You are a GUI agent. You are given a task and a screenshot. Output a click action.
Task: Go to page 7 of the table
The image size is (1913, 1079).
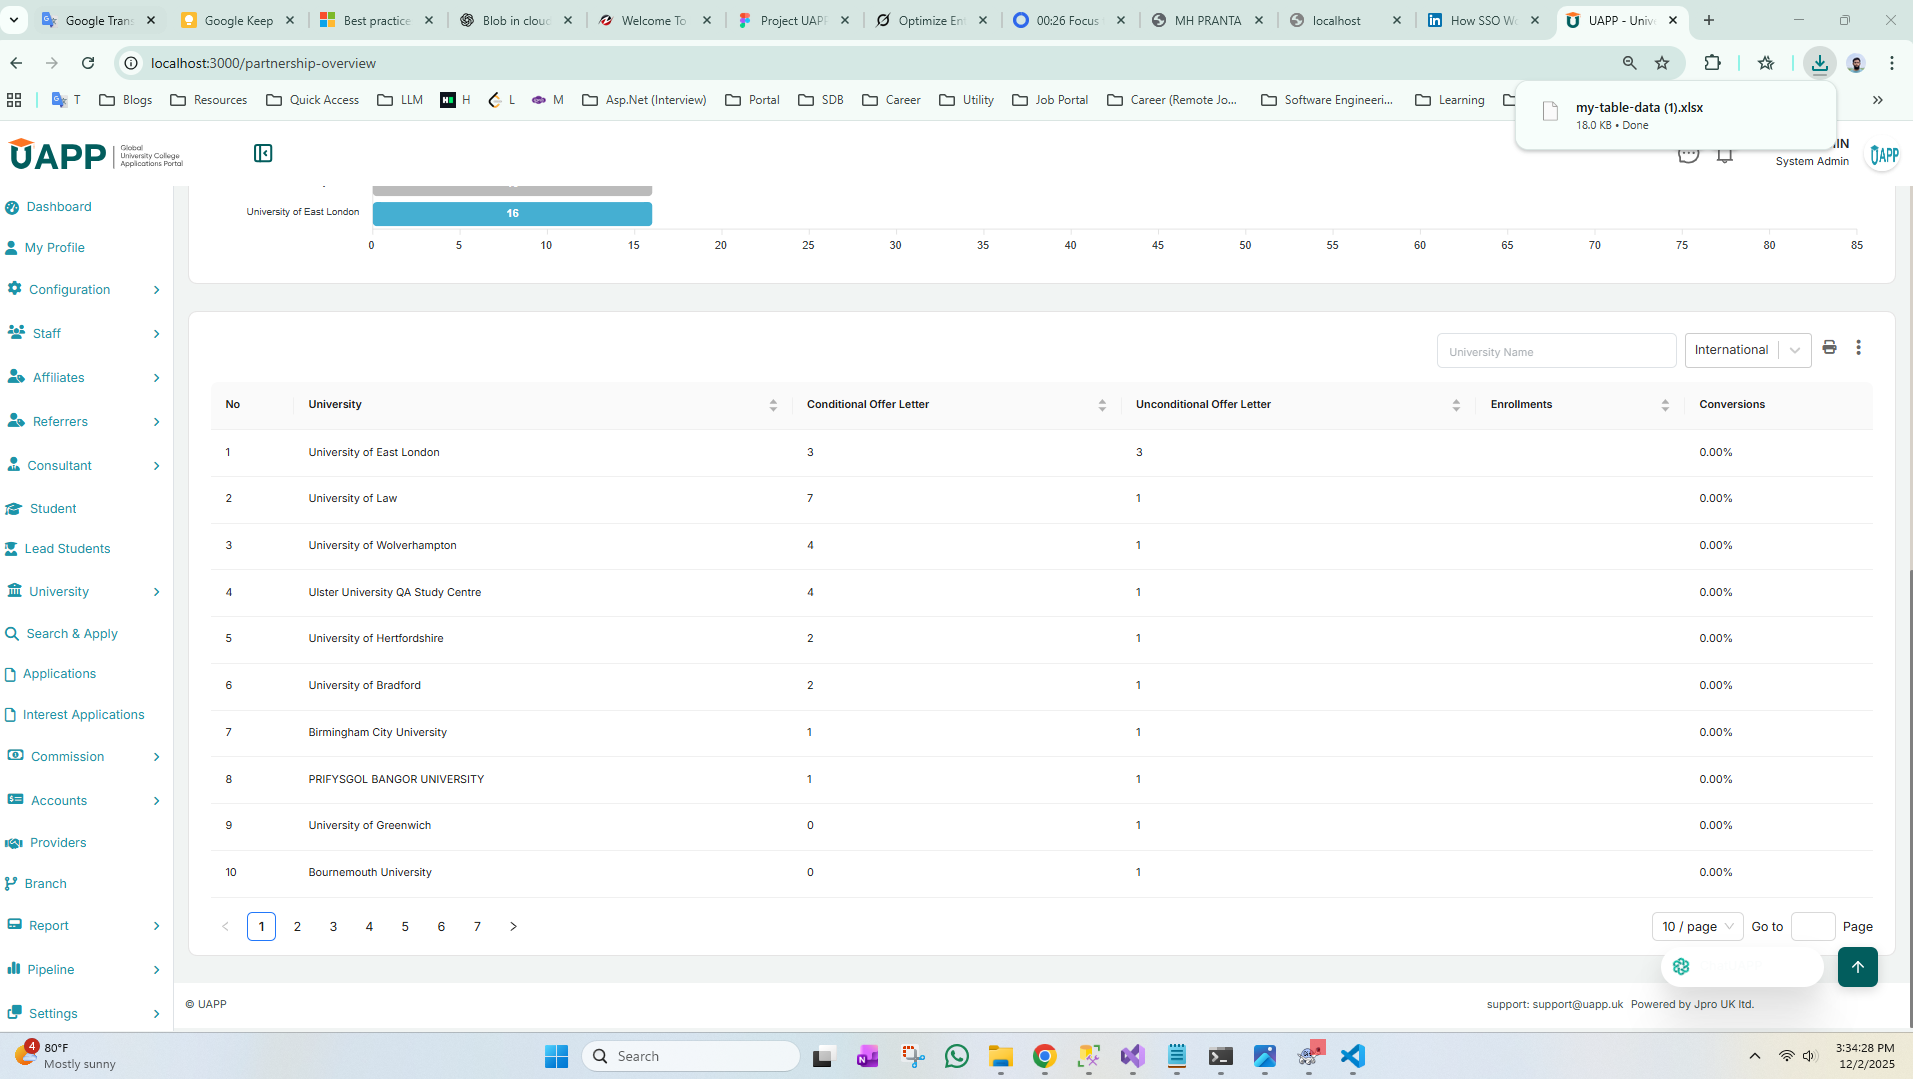click(x=477, y=927)
